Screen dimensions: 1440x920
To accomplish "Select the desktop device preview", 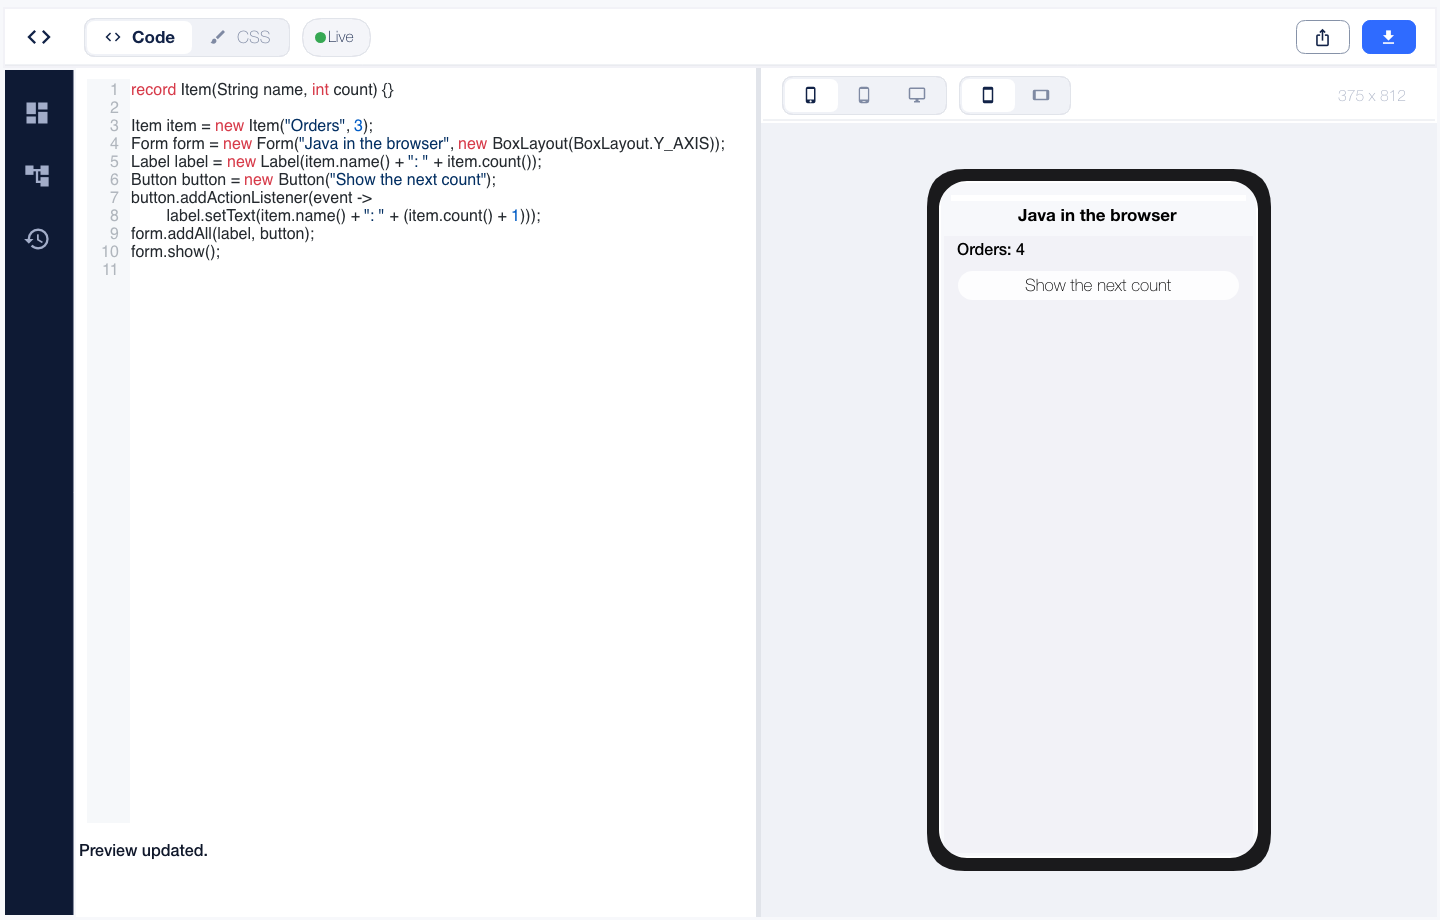I will pos(917,95).
